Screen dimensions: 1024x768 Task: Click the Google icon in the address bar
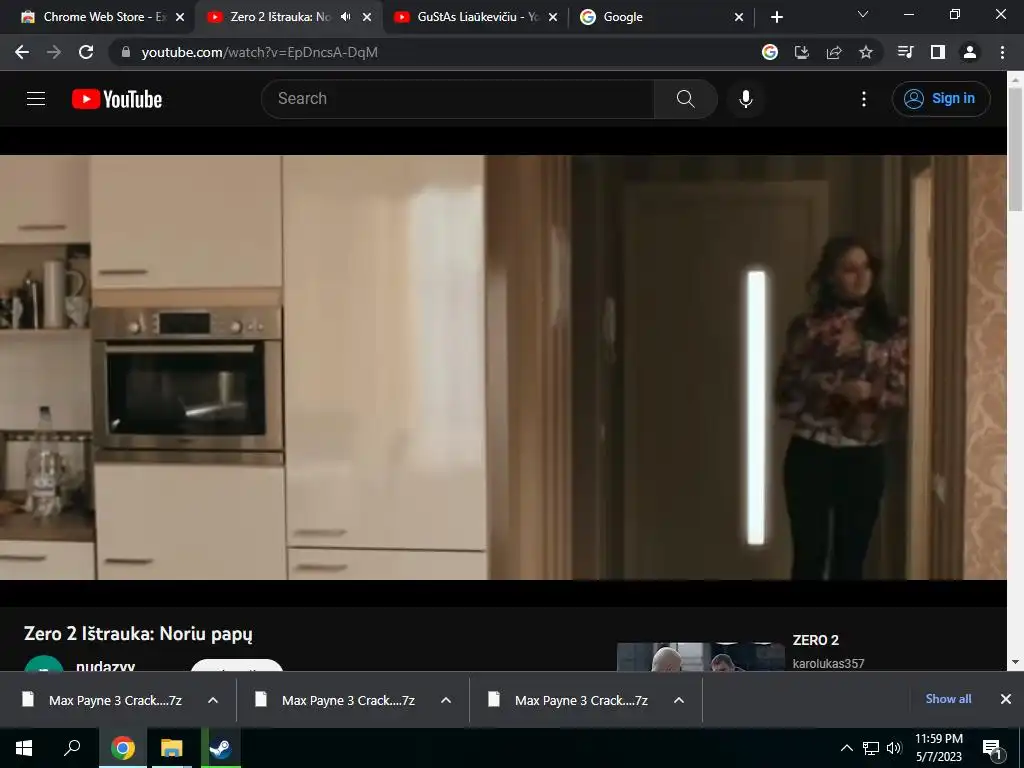(770, 52)
